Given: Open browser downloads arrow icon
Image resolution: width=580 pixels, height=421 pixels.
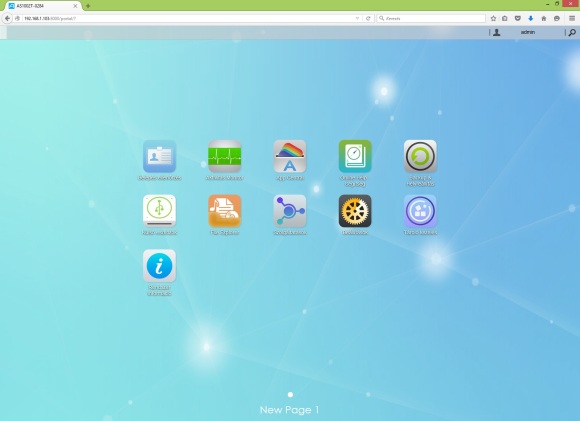Looking at the screenshot, I should 530,18.
